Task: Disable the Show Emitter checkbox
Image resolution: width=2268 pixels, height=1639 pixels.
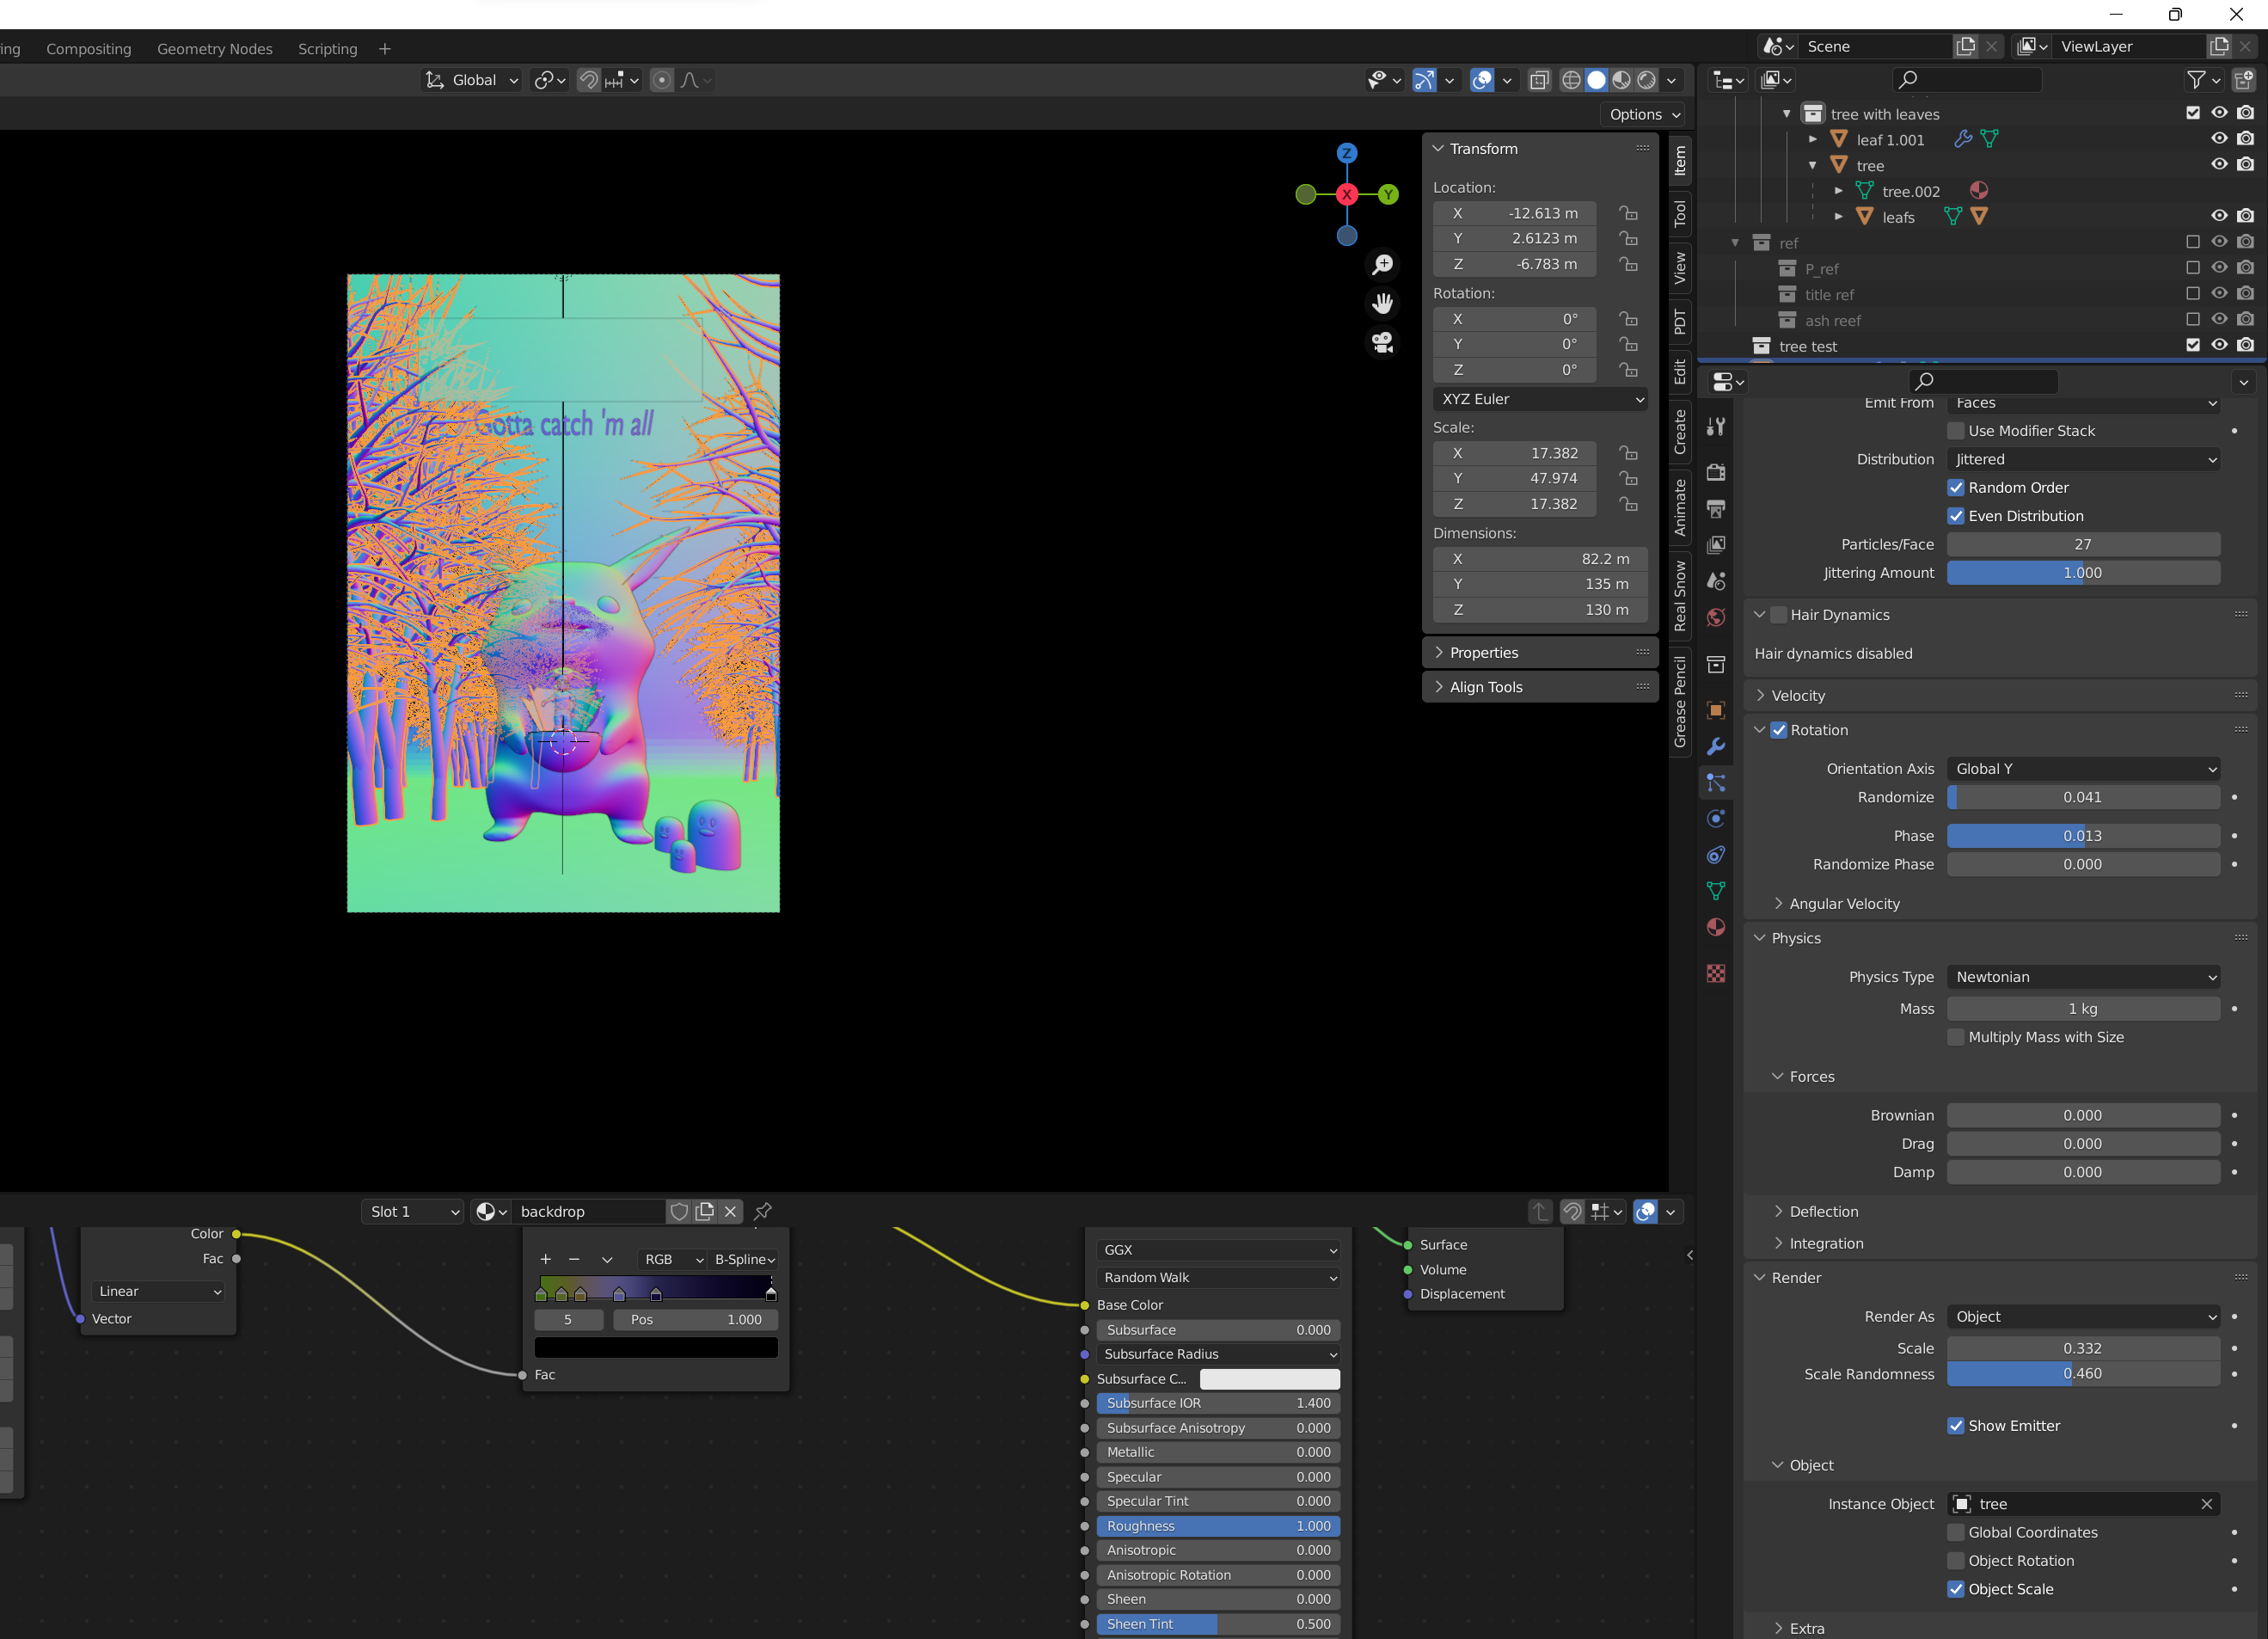Action: coord(1956,1426)
